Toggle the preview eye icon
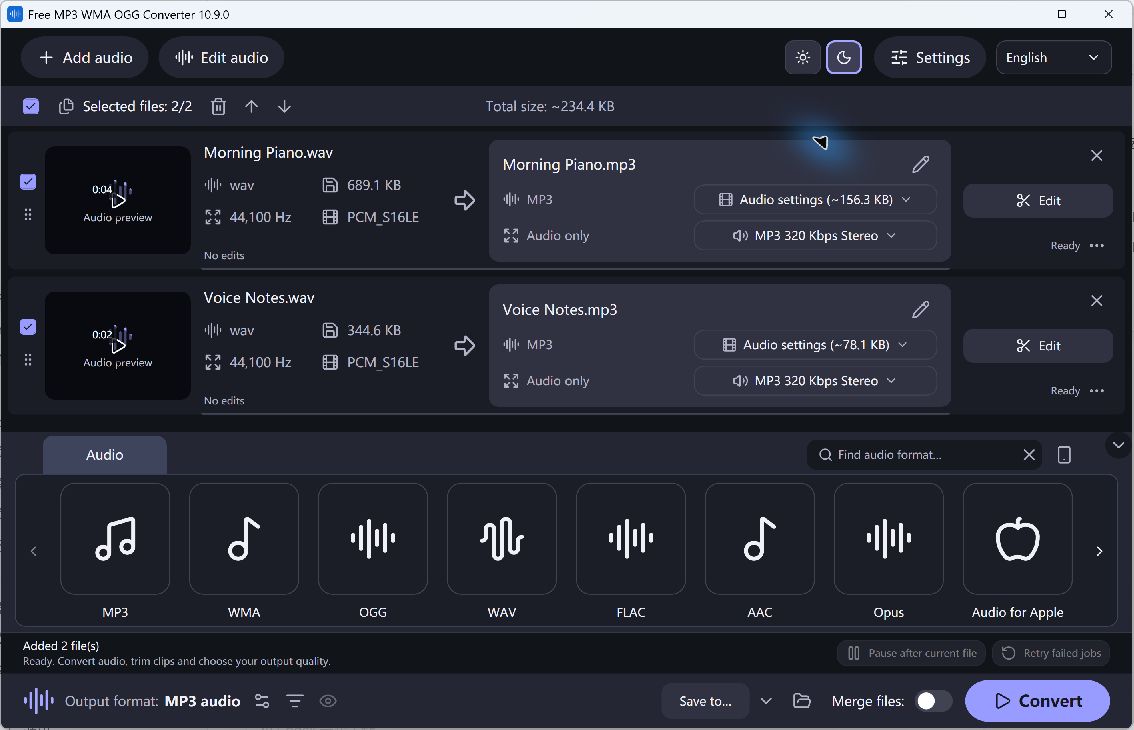 [328, 700]
